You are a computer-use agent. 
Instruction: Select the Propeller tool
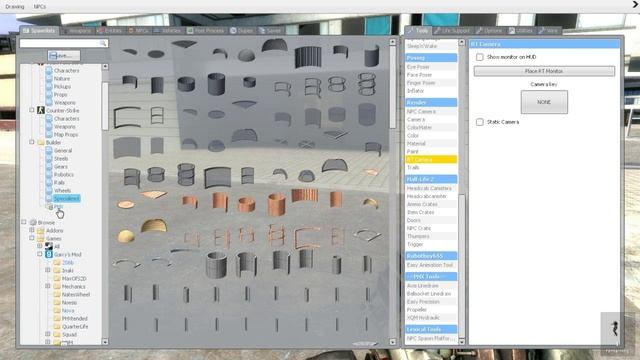pos(431,310)
